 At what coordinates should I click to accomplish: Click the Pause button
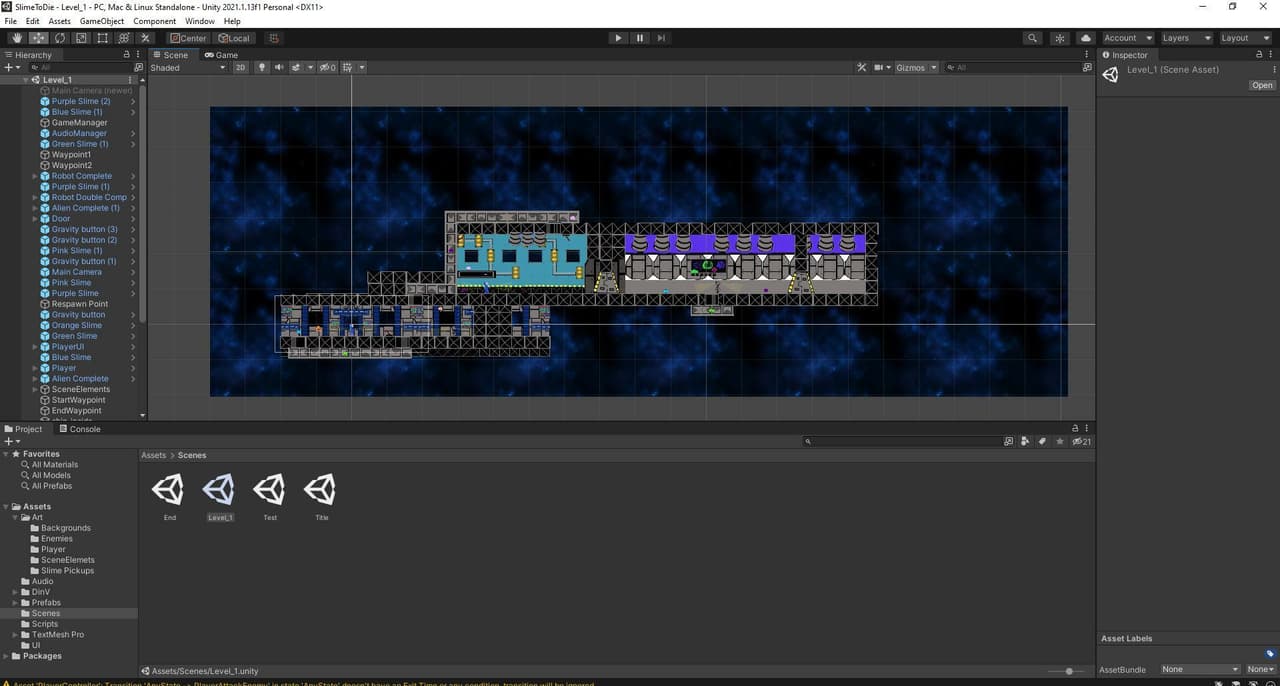click(640, 38)
